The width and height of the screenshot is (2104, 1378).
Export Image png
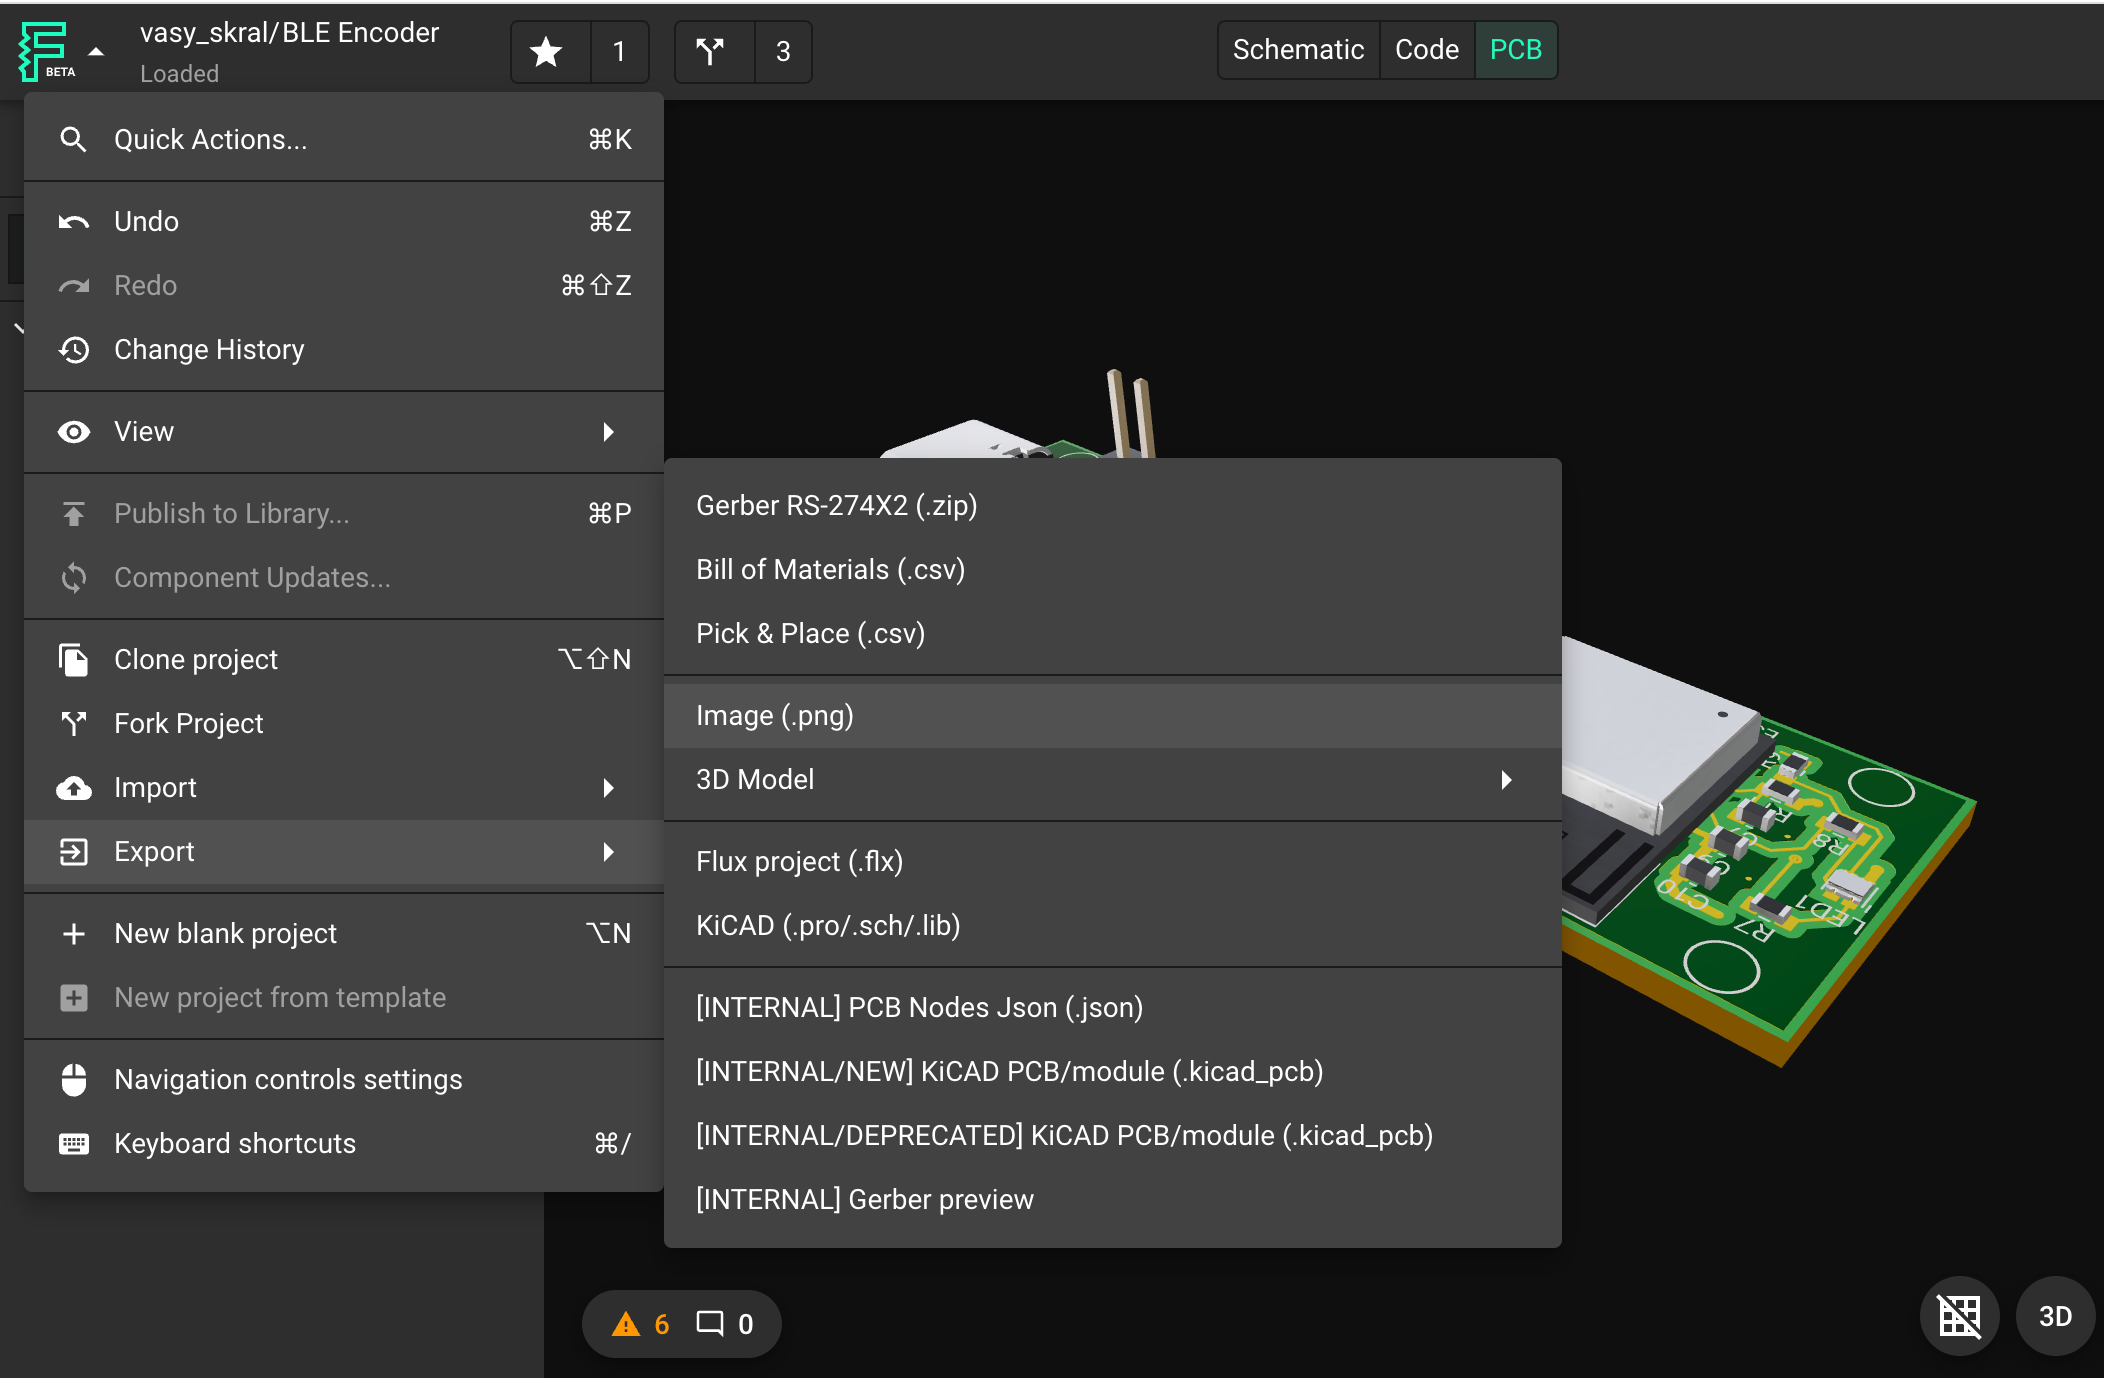pos(1112,715)
